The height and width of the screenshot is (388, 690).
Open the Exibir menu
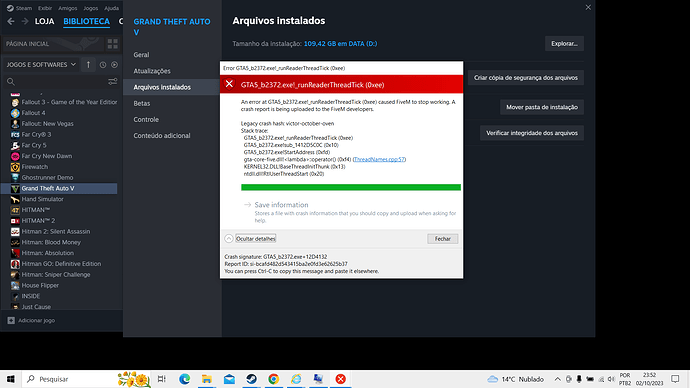pos(44,8)
